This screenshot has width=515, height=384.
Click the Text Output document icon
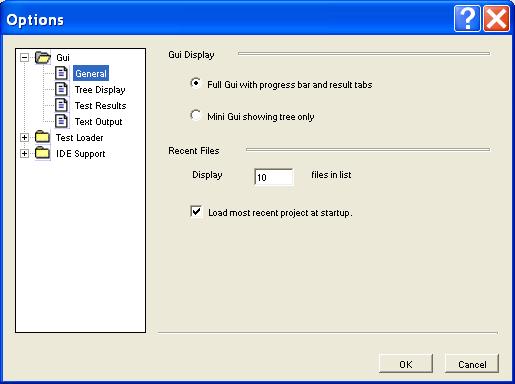[61, 121]
